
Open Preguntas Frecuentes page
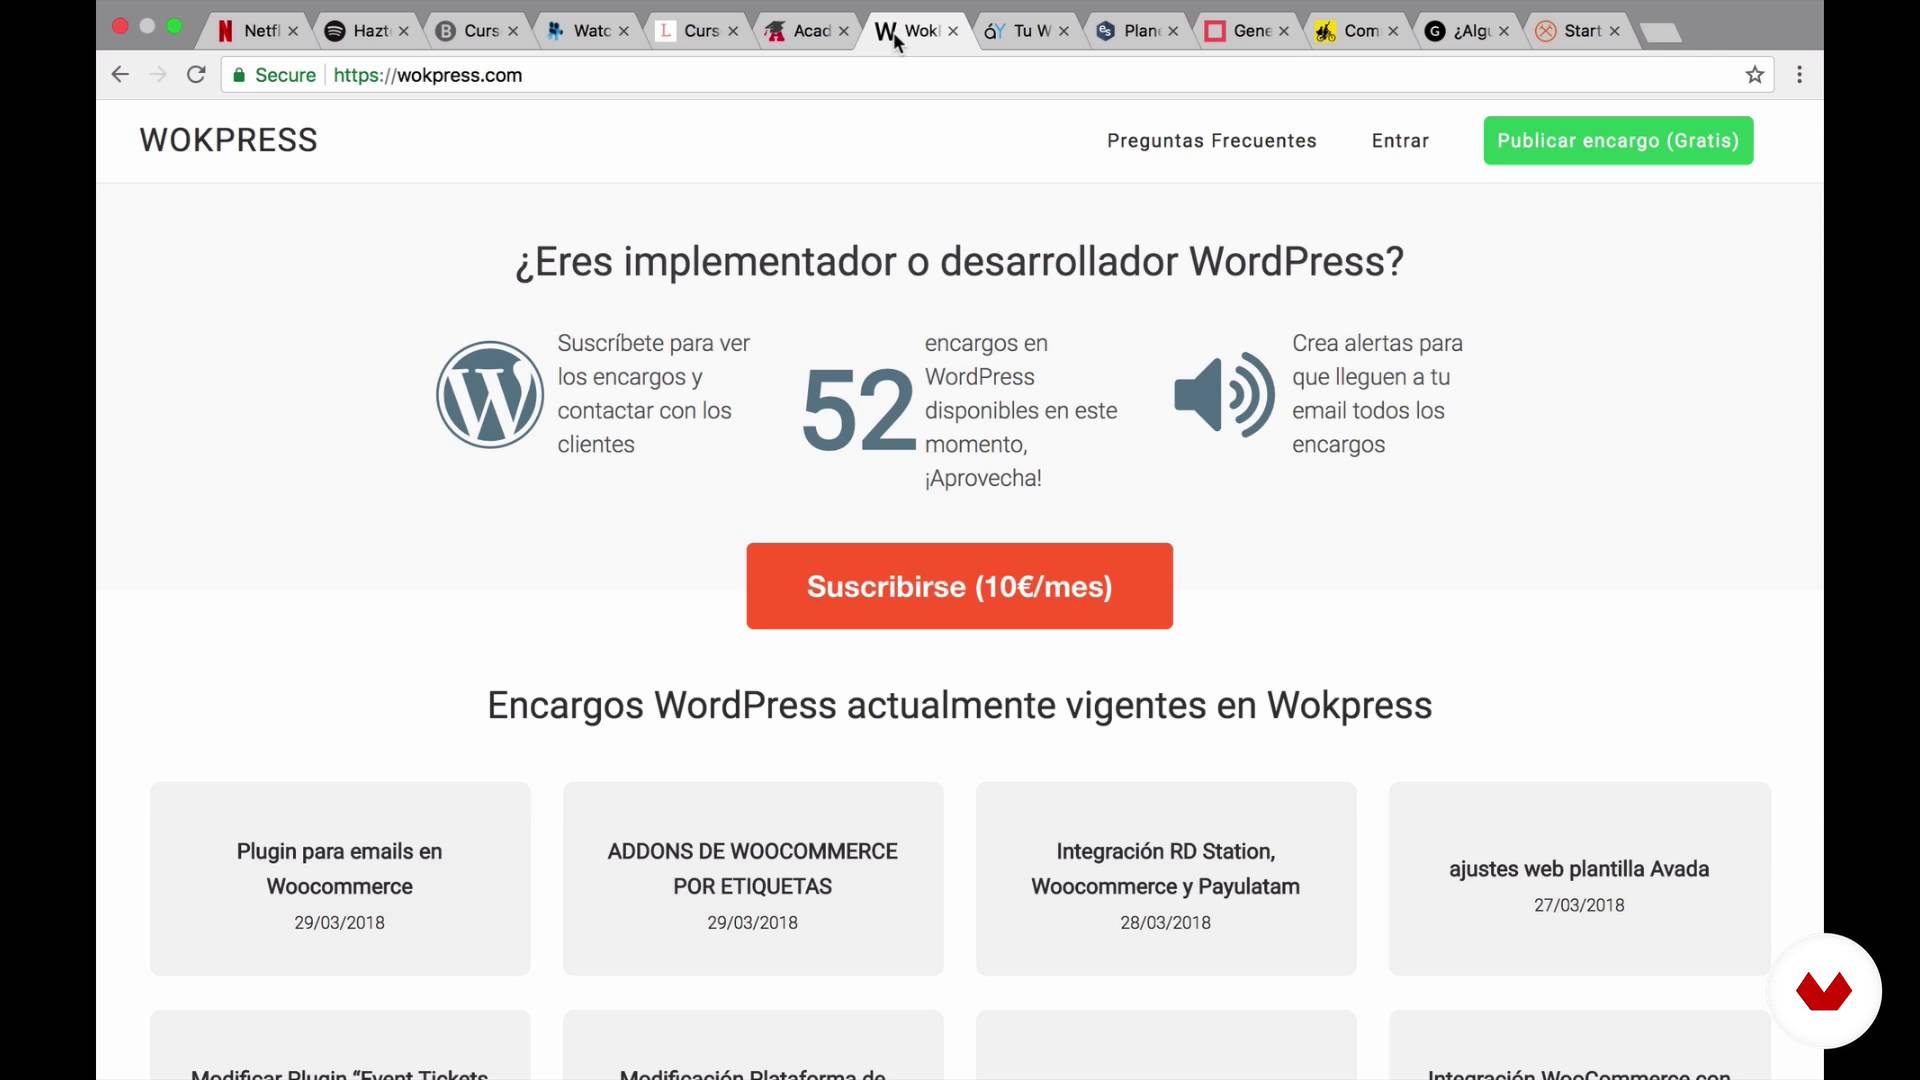click(x=1211, y=141)
